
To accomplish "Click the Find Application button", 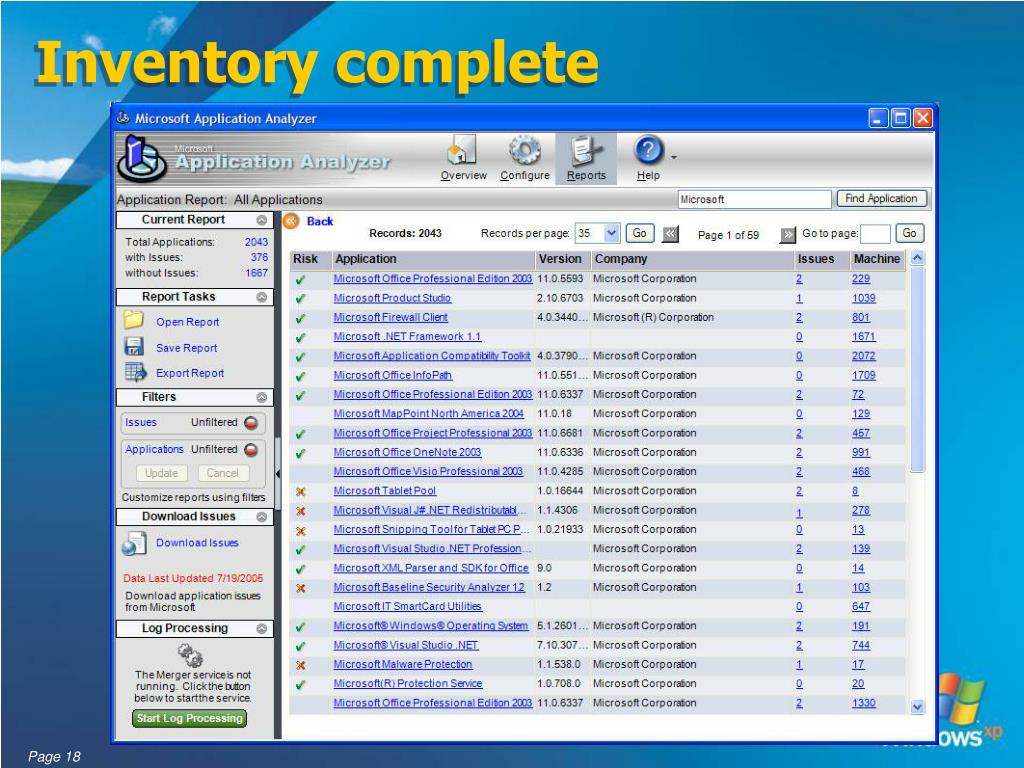I will 881,199.
